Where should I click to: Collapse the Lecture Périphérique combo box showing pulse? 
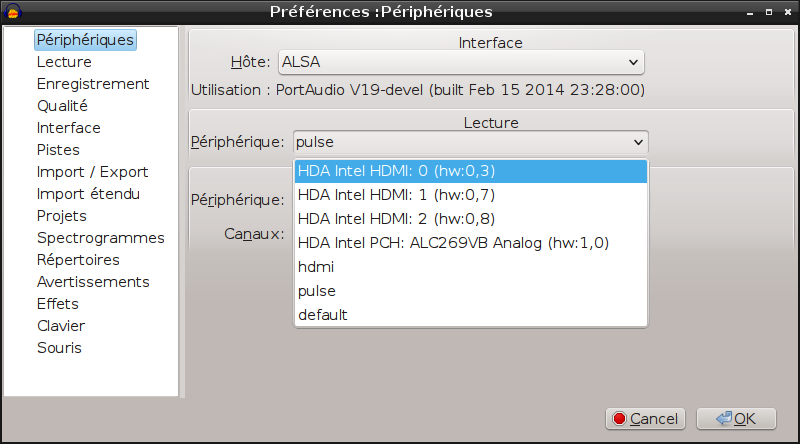tap(470, 142)
